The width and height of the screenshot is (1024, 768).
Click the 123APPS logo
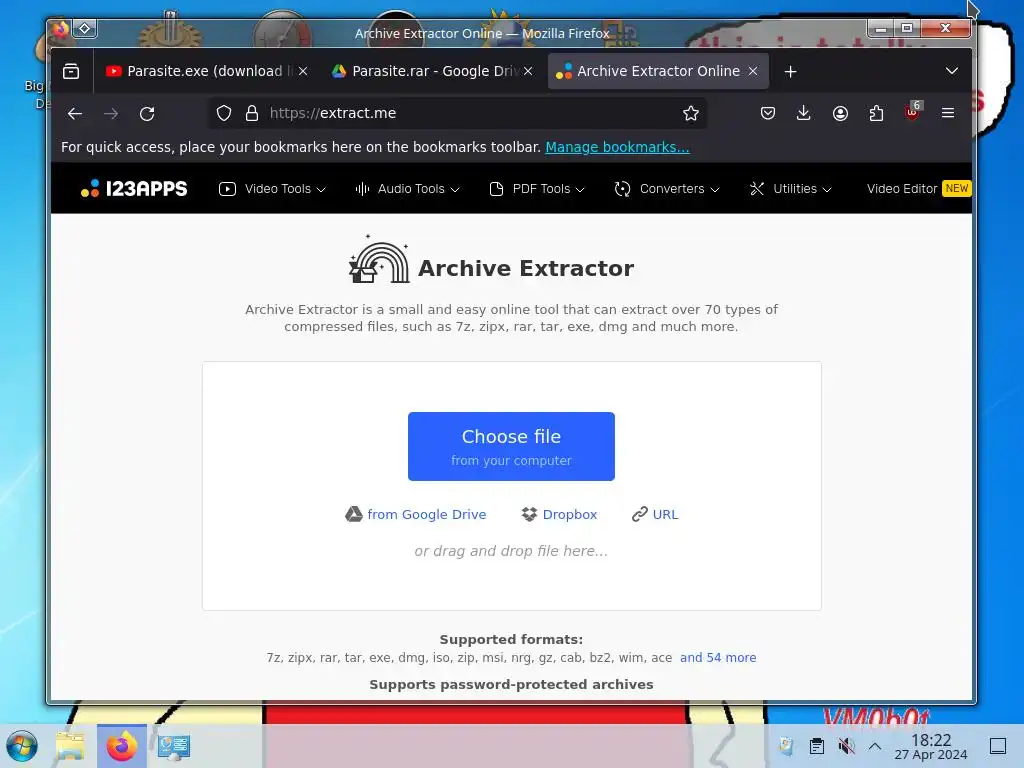pos(134,189)
